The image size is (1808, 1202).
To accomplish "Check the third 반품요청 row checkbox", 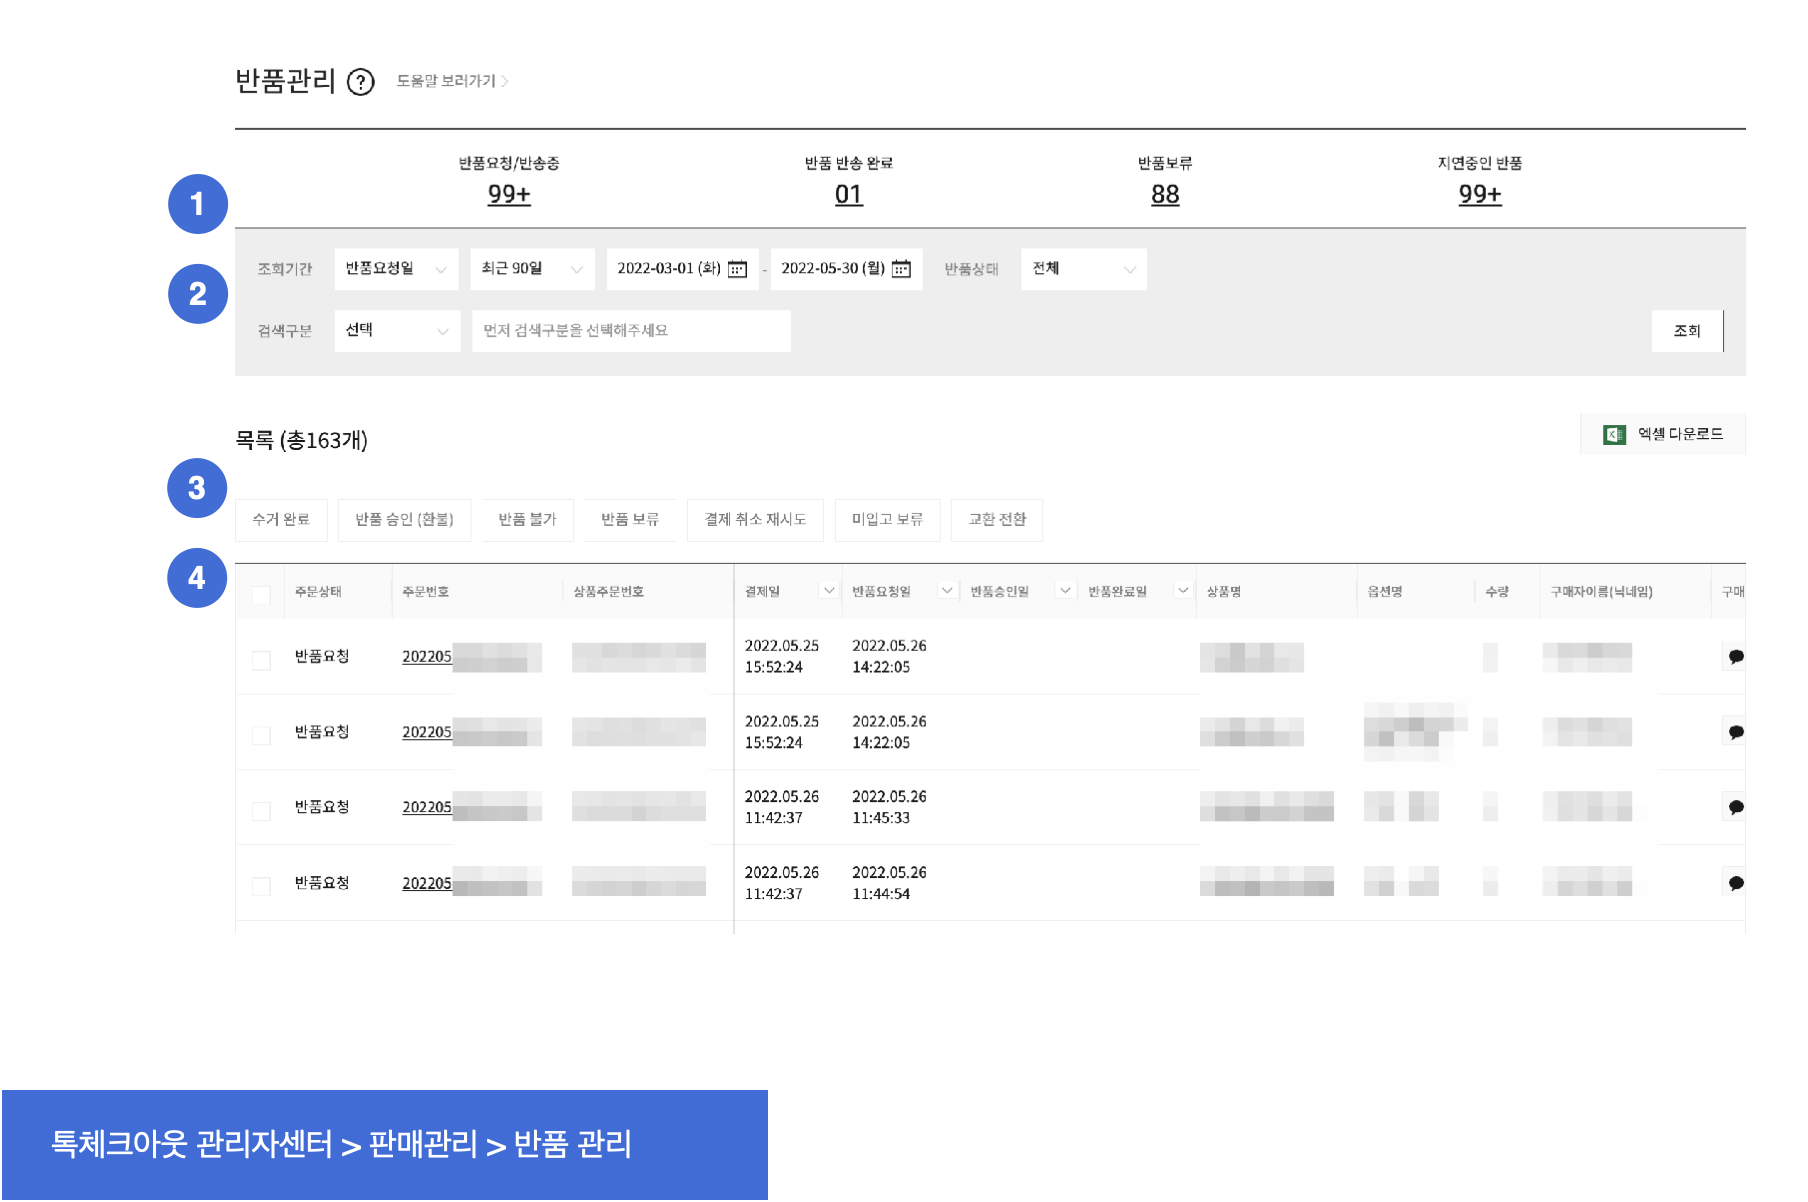I will click(261, 811).
